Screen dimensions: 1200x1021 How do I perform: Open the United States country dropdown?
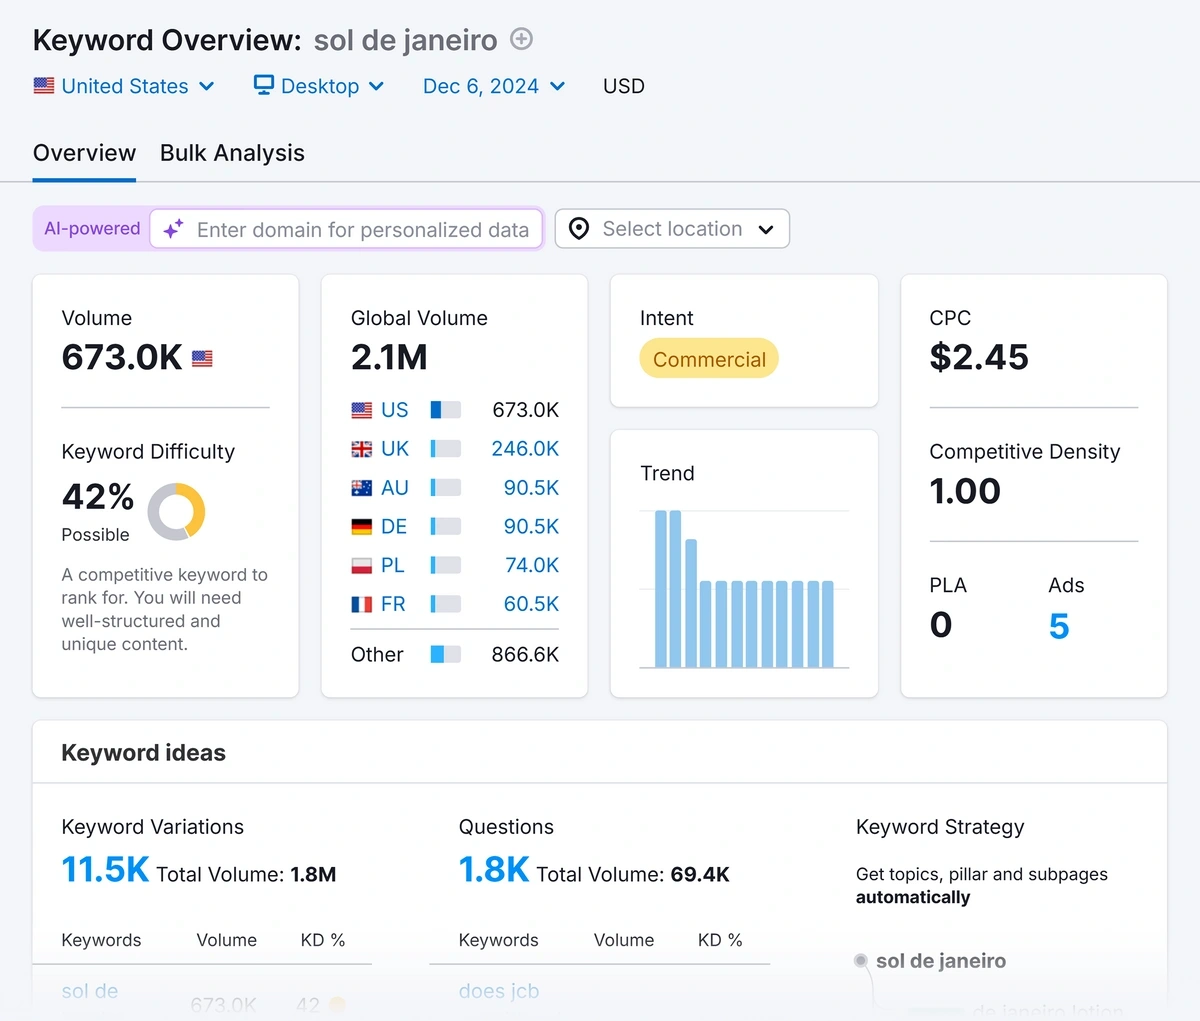click(124, 86)
